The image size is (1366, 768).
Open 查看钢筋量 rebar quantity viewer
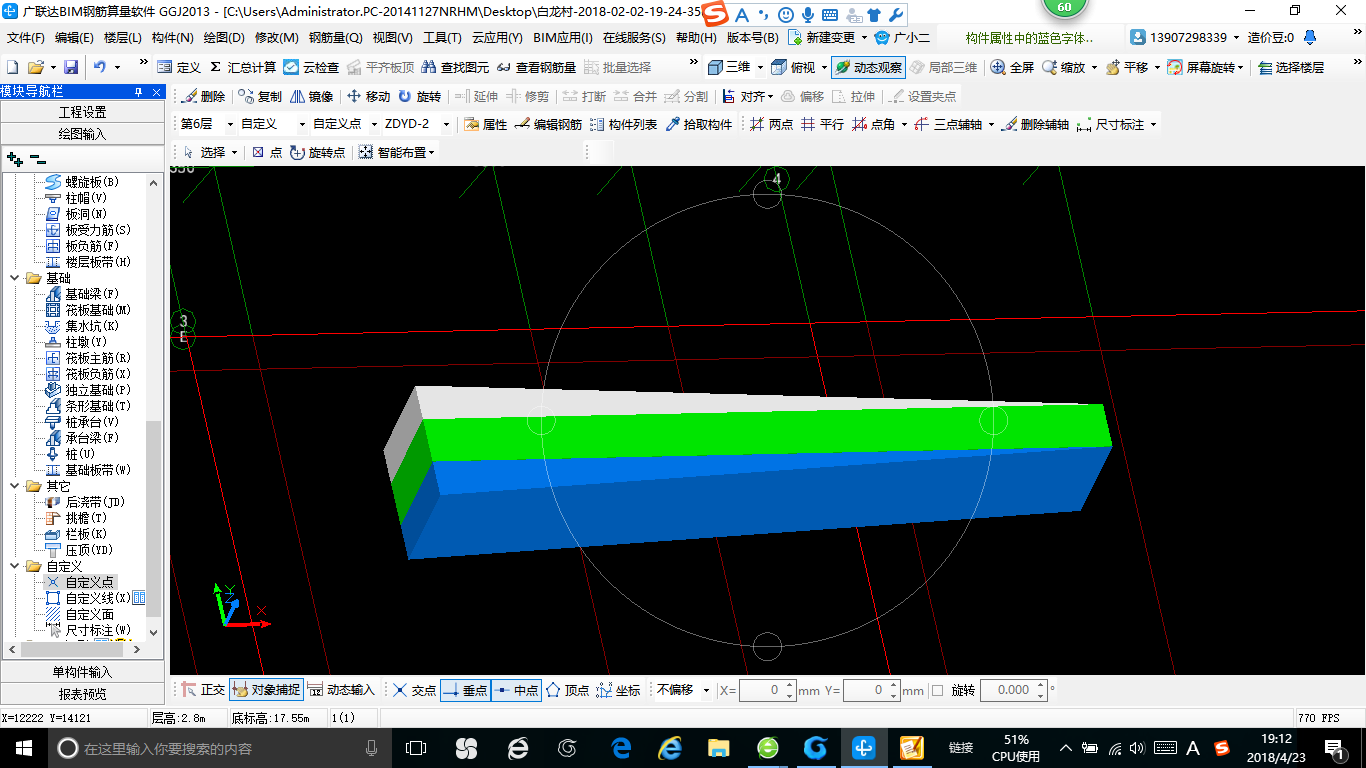[536, 67]
